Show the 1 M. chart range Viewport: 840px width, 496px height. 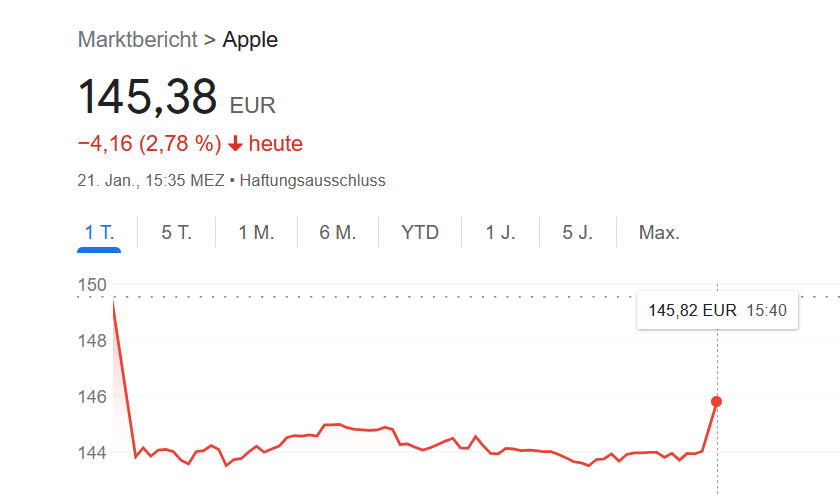[x=256, y=232]
